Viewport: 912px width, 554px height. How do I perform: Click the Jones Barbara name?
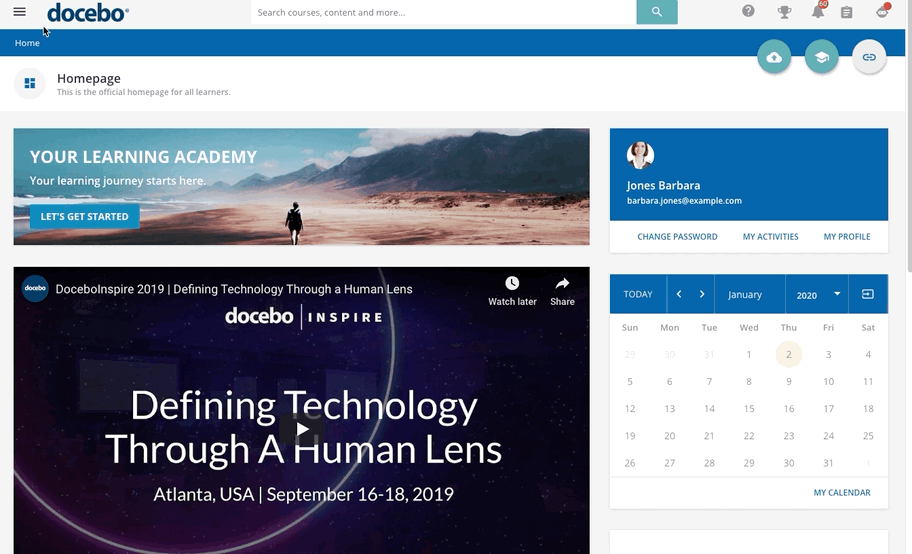663,186
